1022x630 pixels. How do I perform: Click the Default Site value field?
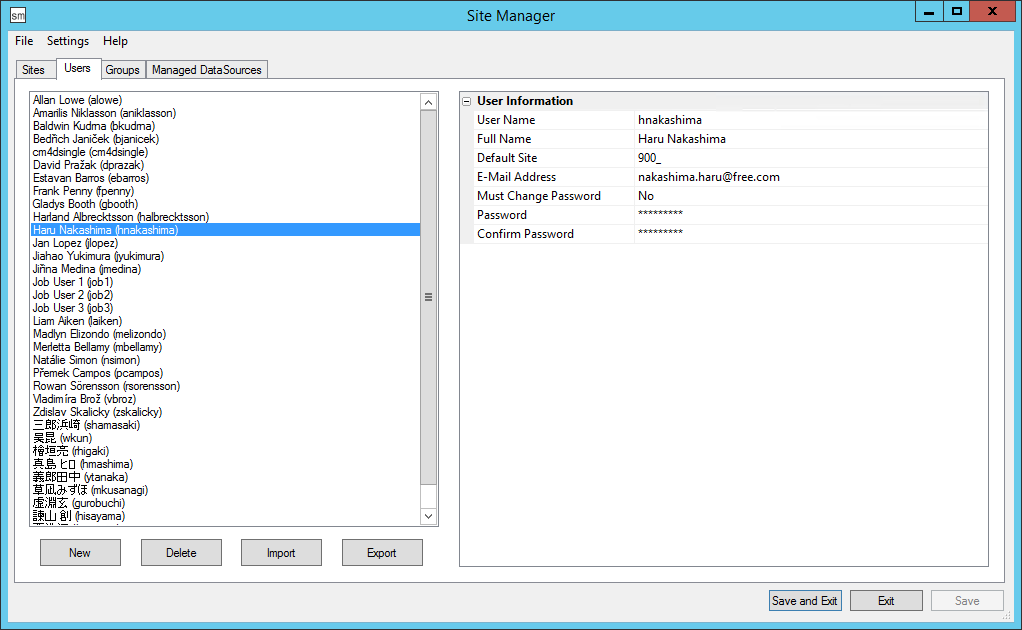pos(810,158)
